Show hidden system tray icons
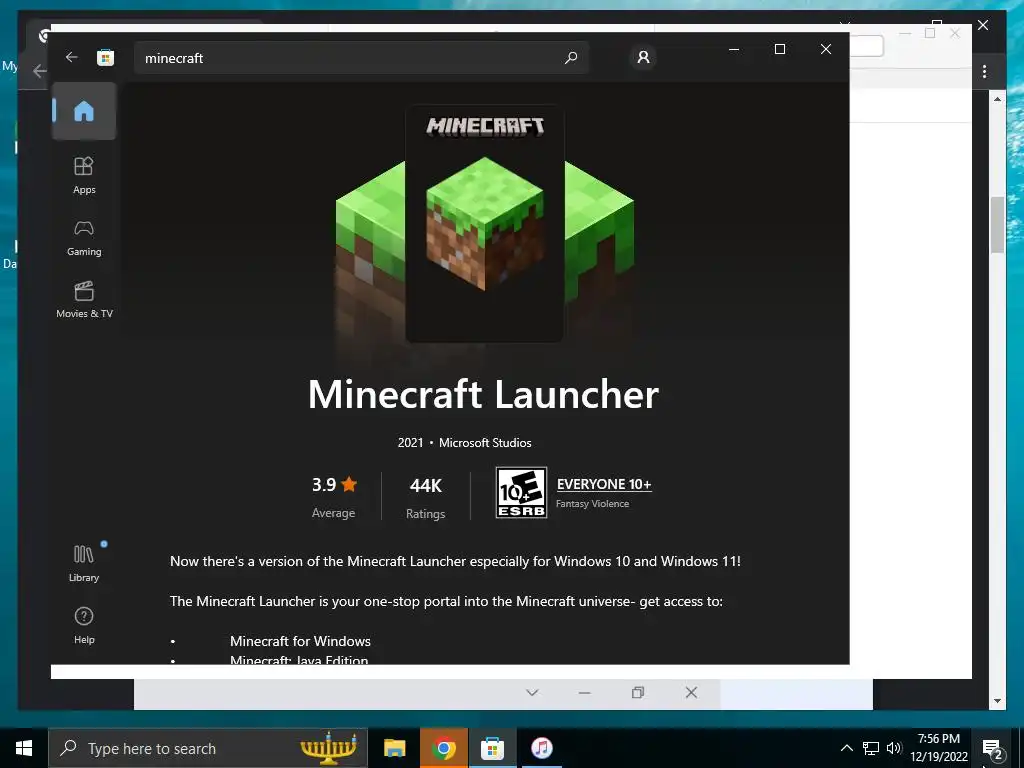 [846, 748]
